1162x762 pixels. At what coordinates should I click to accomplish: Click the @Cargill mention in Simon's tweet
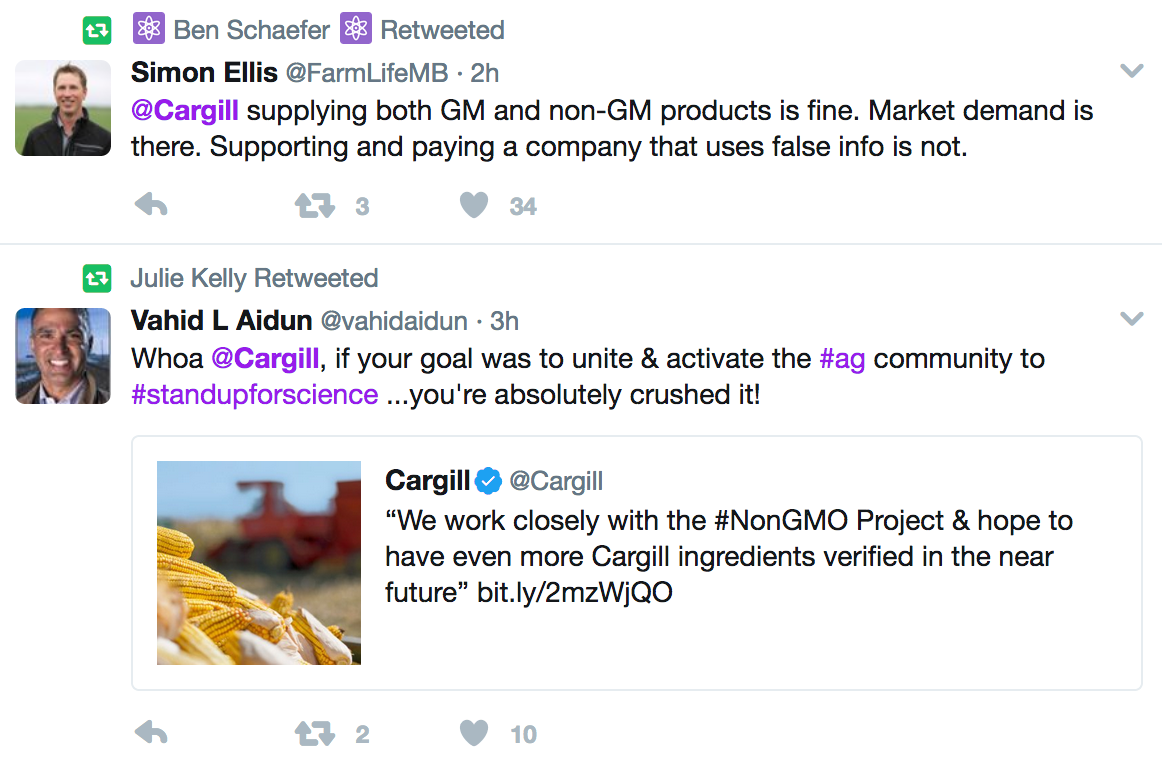pyautogui.click(x=188, y=110)
